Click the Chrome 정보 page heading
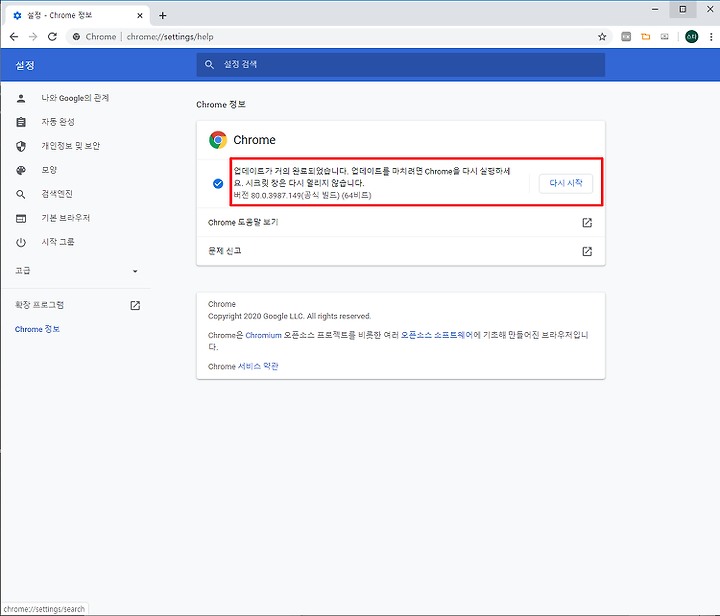The image size is (720, 616). tap(220, 105)
